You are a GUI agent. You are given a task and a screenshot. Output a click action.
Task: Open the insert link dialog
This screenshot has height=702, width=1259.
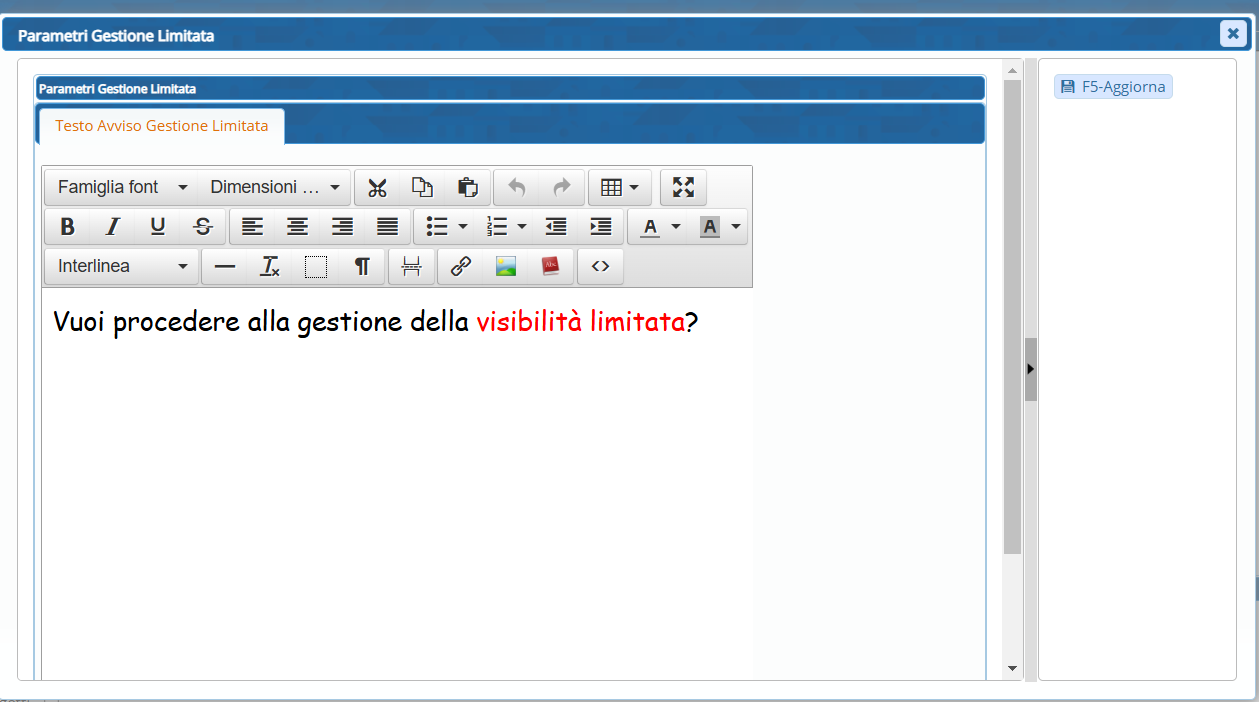pyautogui.click(x=460, y=267)
